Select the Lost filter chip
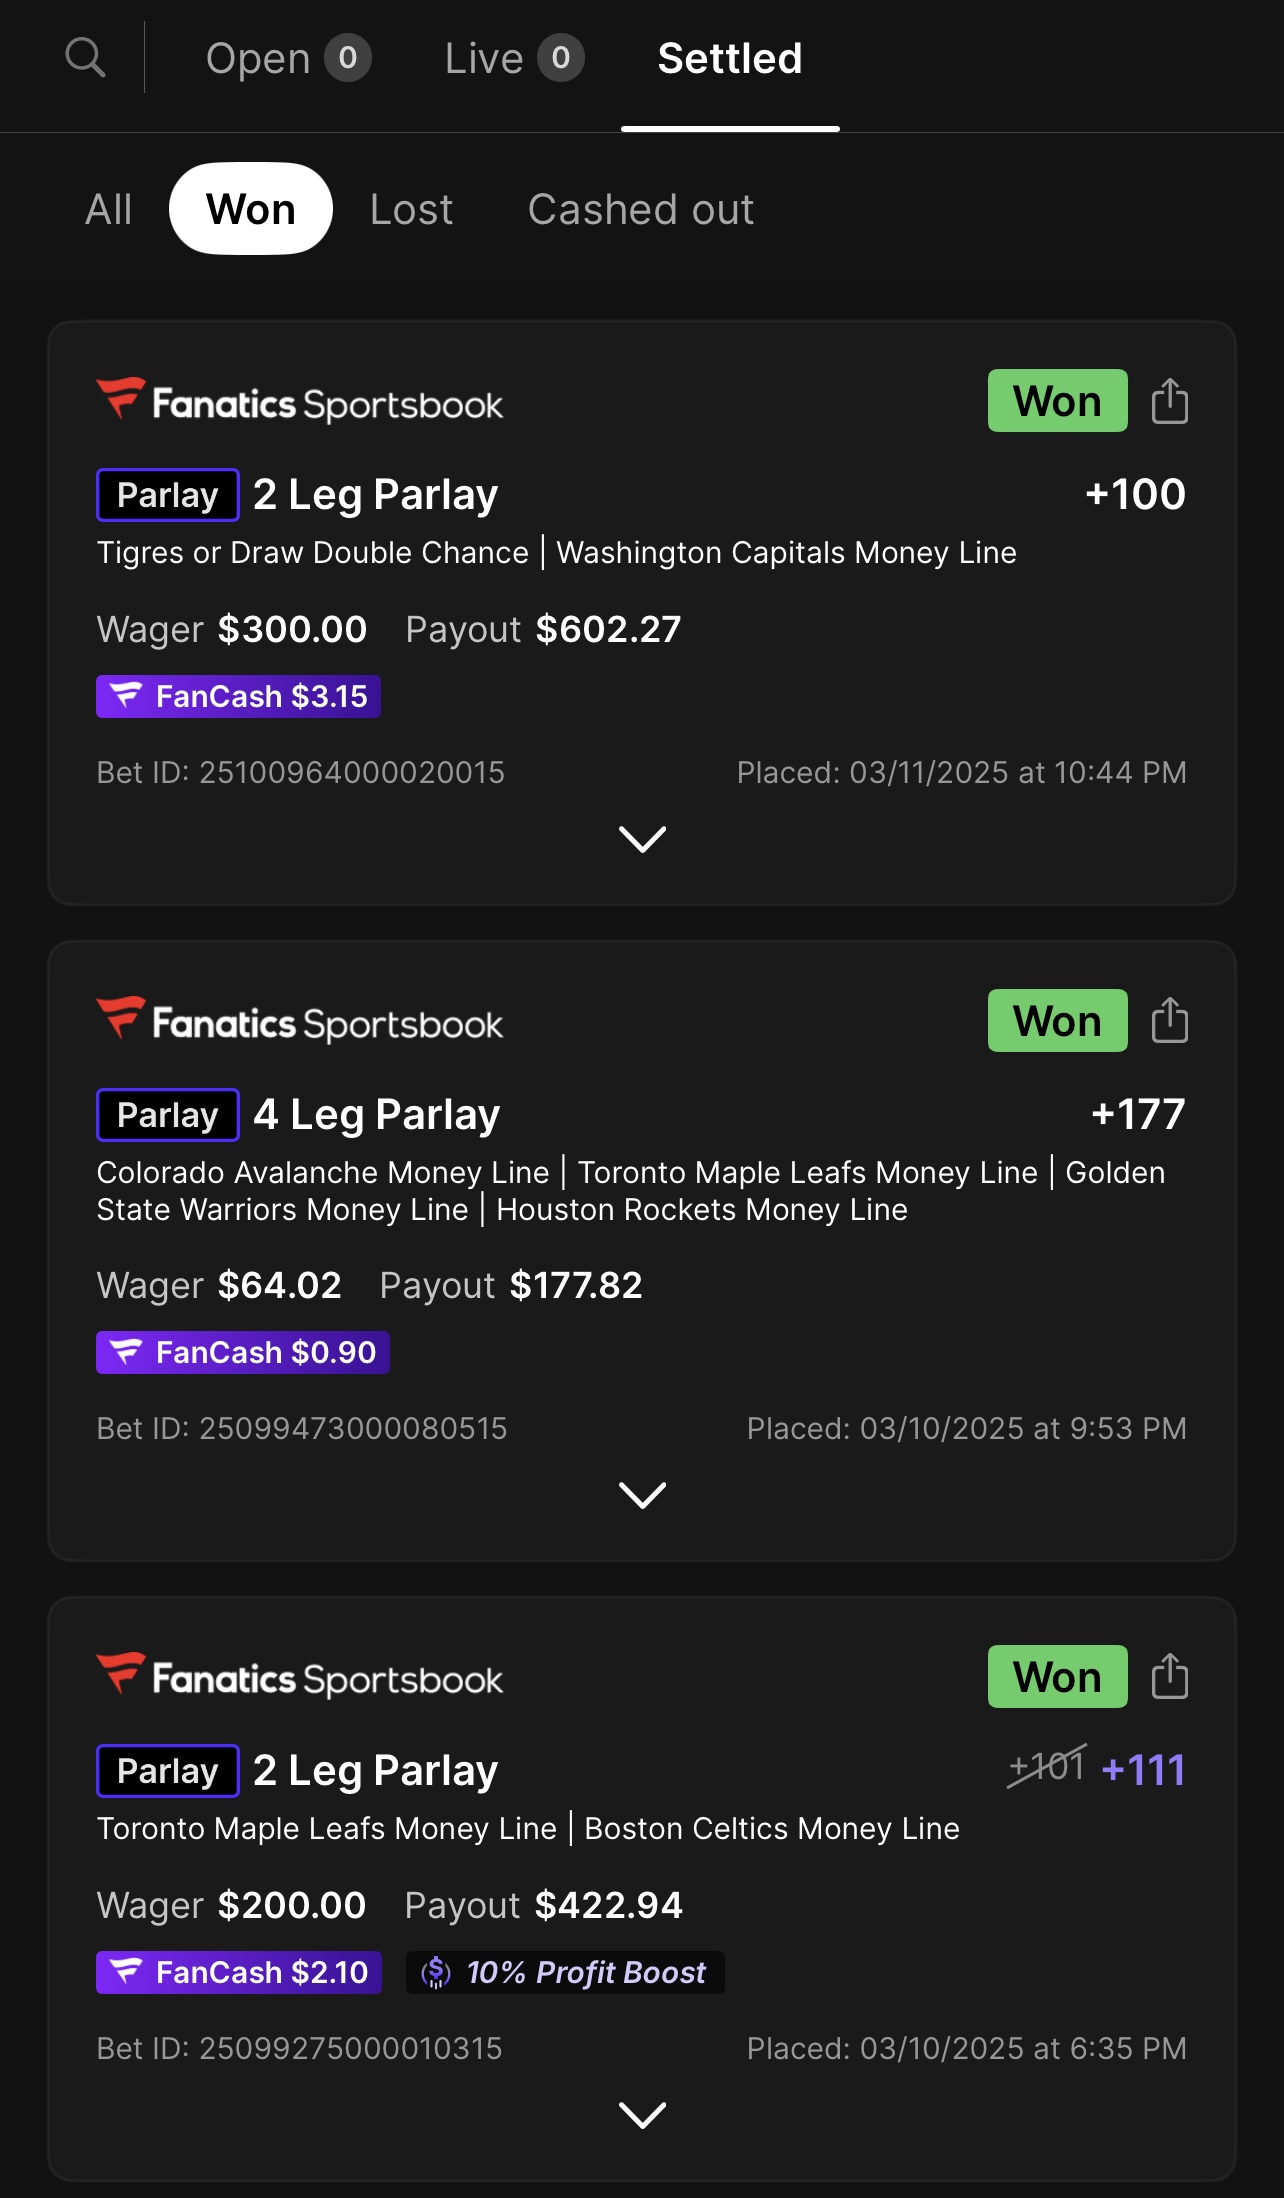 (411, 209)
